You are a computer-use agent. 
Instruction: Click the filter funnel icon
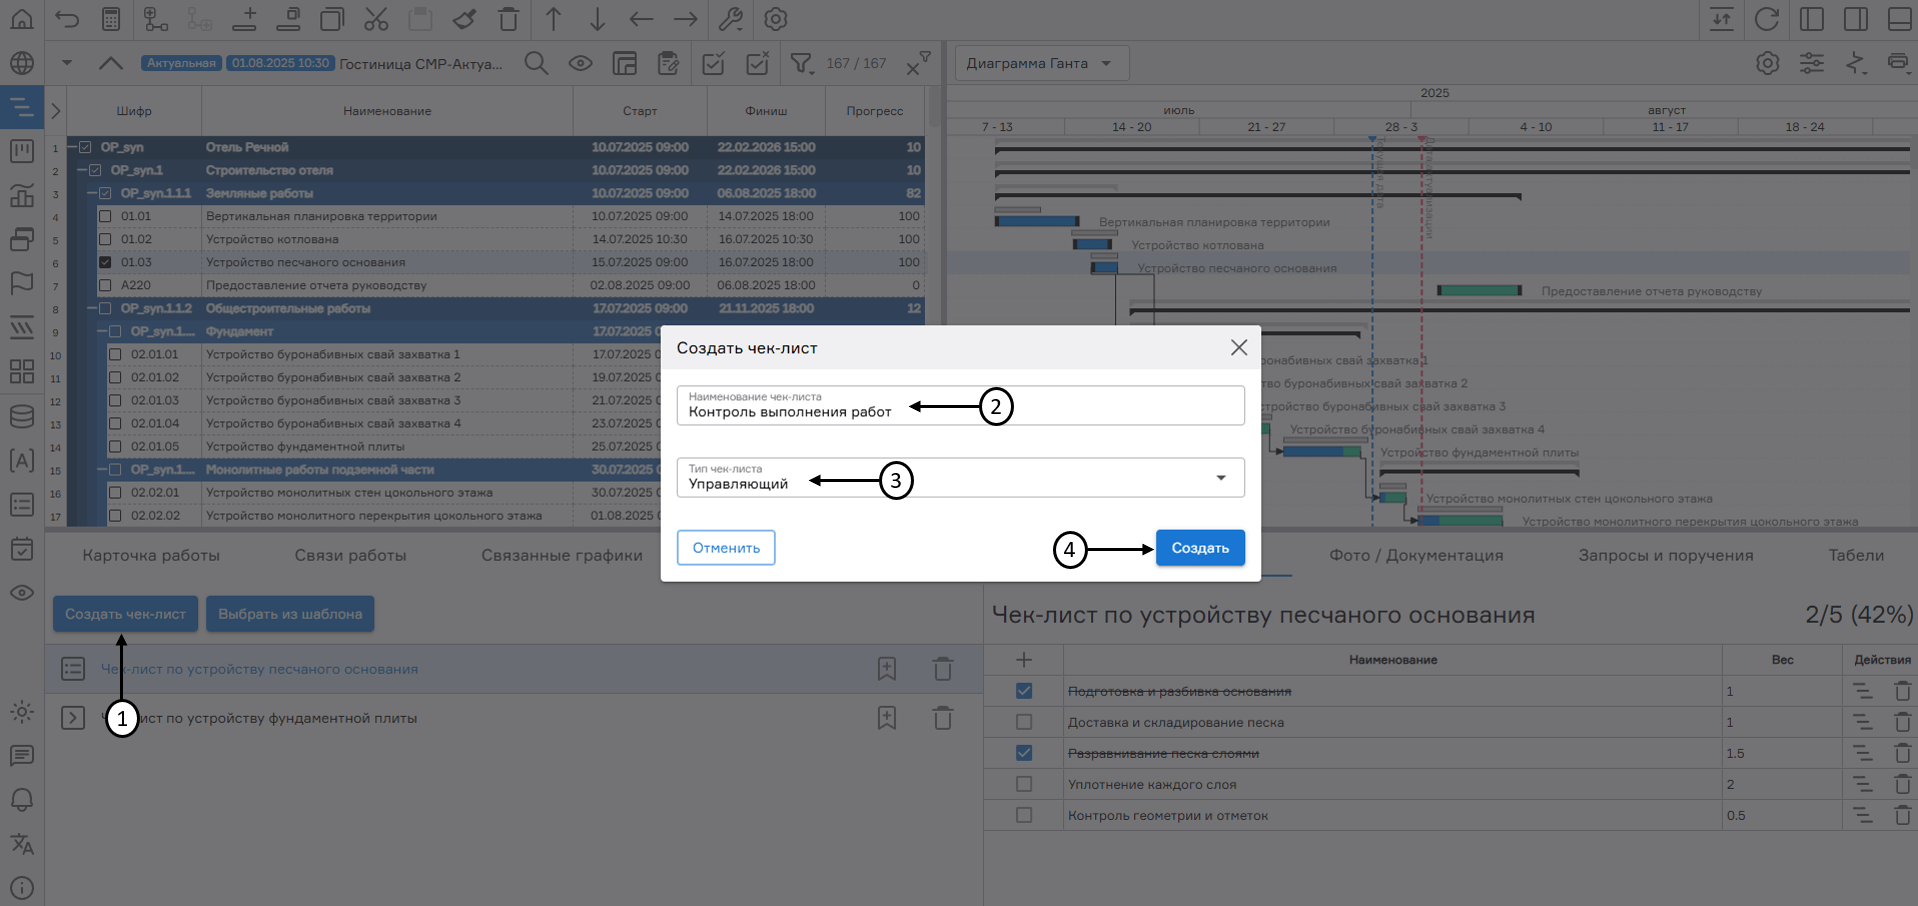point(801,64)
